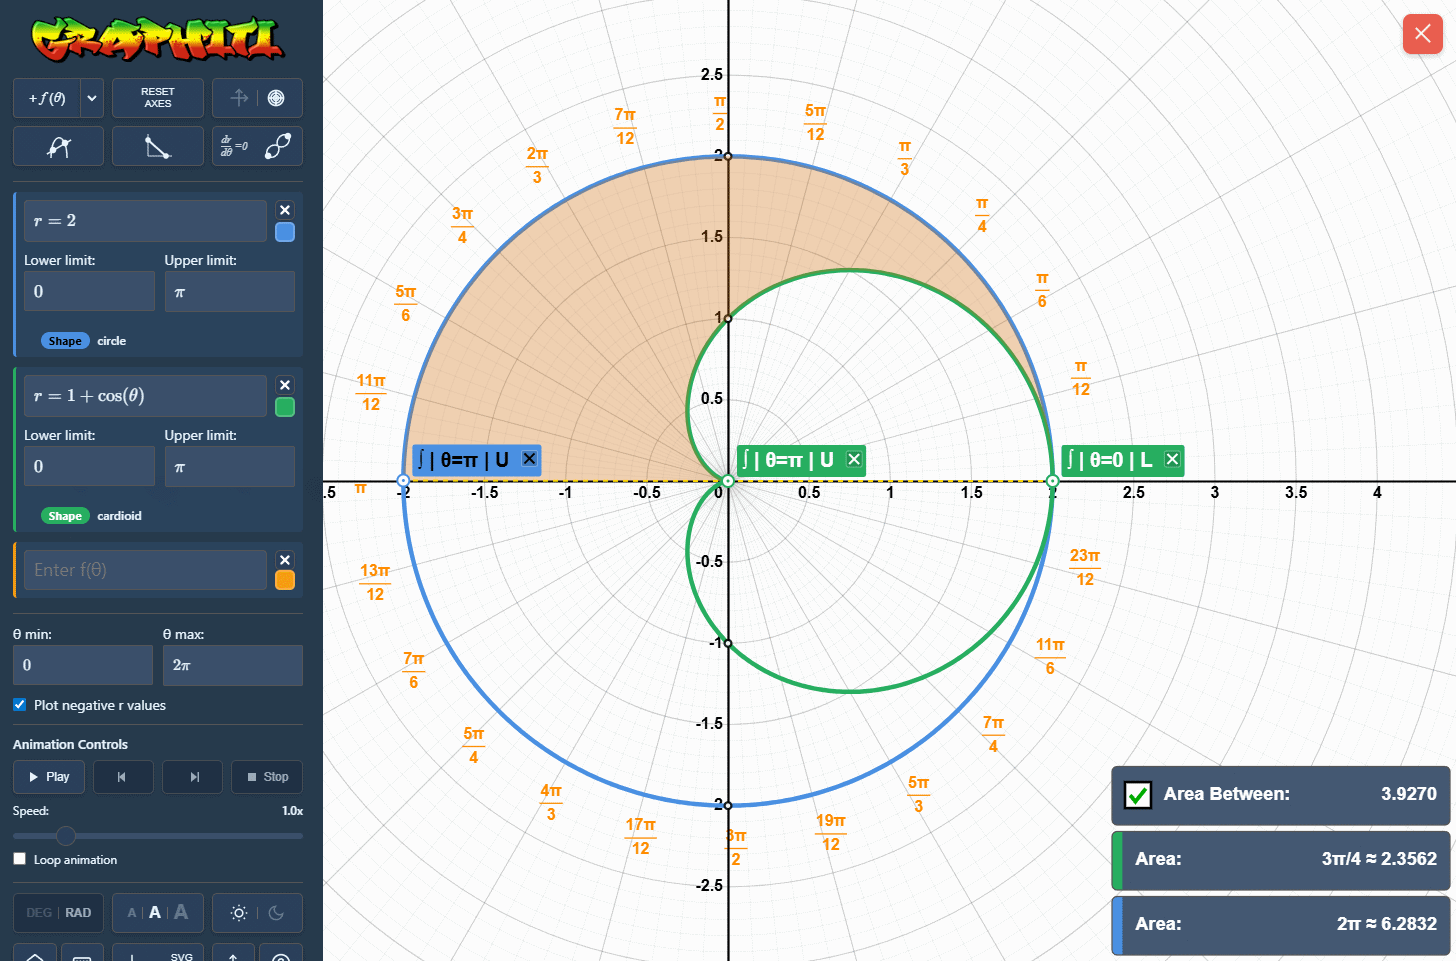Viewport: 1456px width, 961px height.
Task: Remove the empty orange function row
Action: tap(285, 560)
